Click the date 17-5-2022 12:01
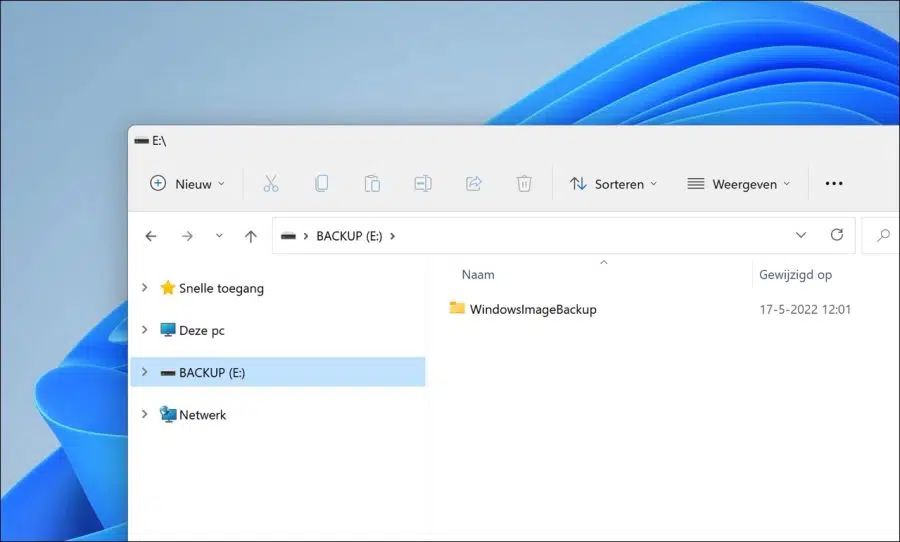900x542 pixels. (805, 309)
